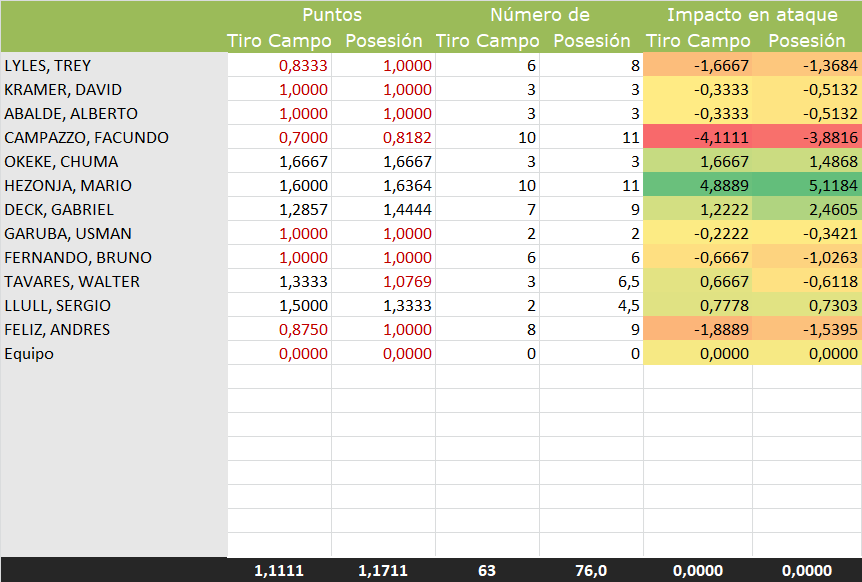
Task: Select the Impacto en ataque header
Action: [752, 15]
